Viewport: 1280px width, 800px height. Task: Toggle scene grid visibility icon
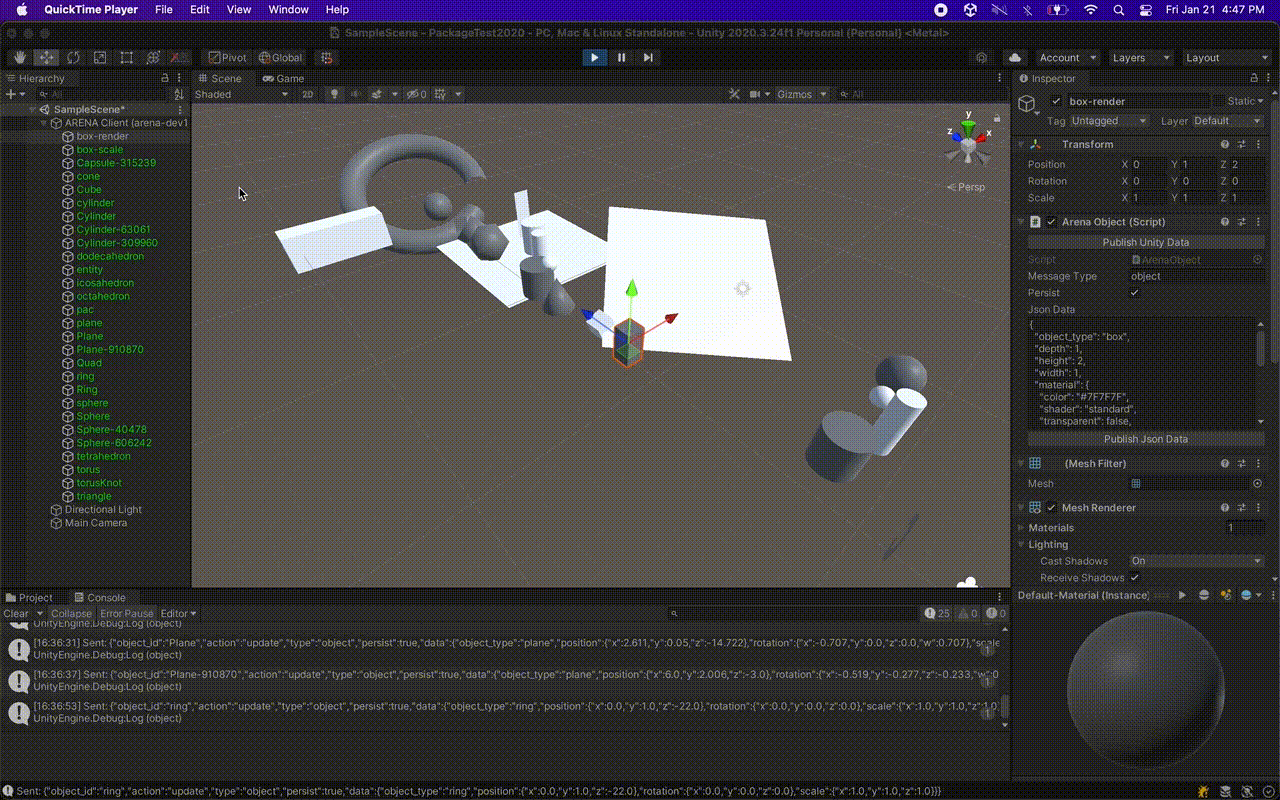pos(441,94)
